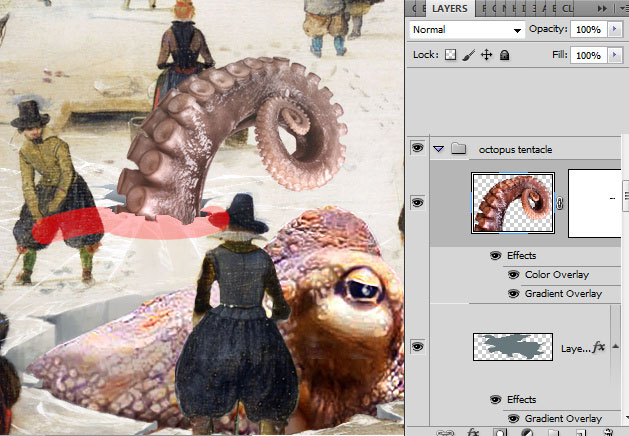Collapse effects list of Laye... layer
Screen dimensions: 629x436
[615, 346]
